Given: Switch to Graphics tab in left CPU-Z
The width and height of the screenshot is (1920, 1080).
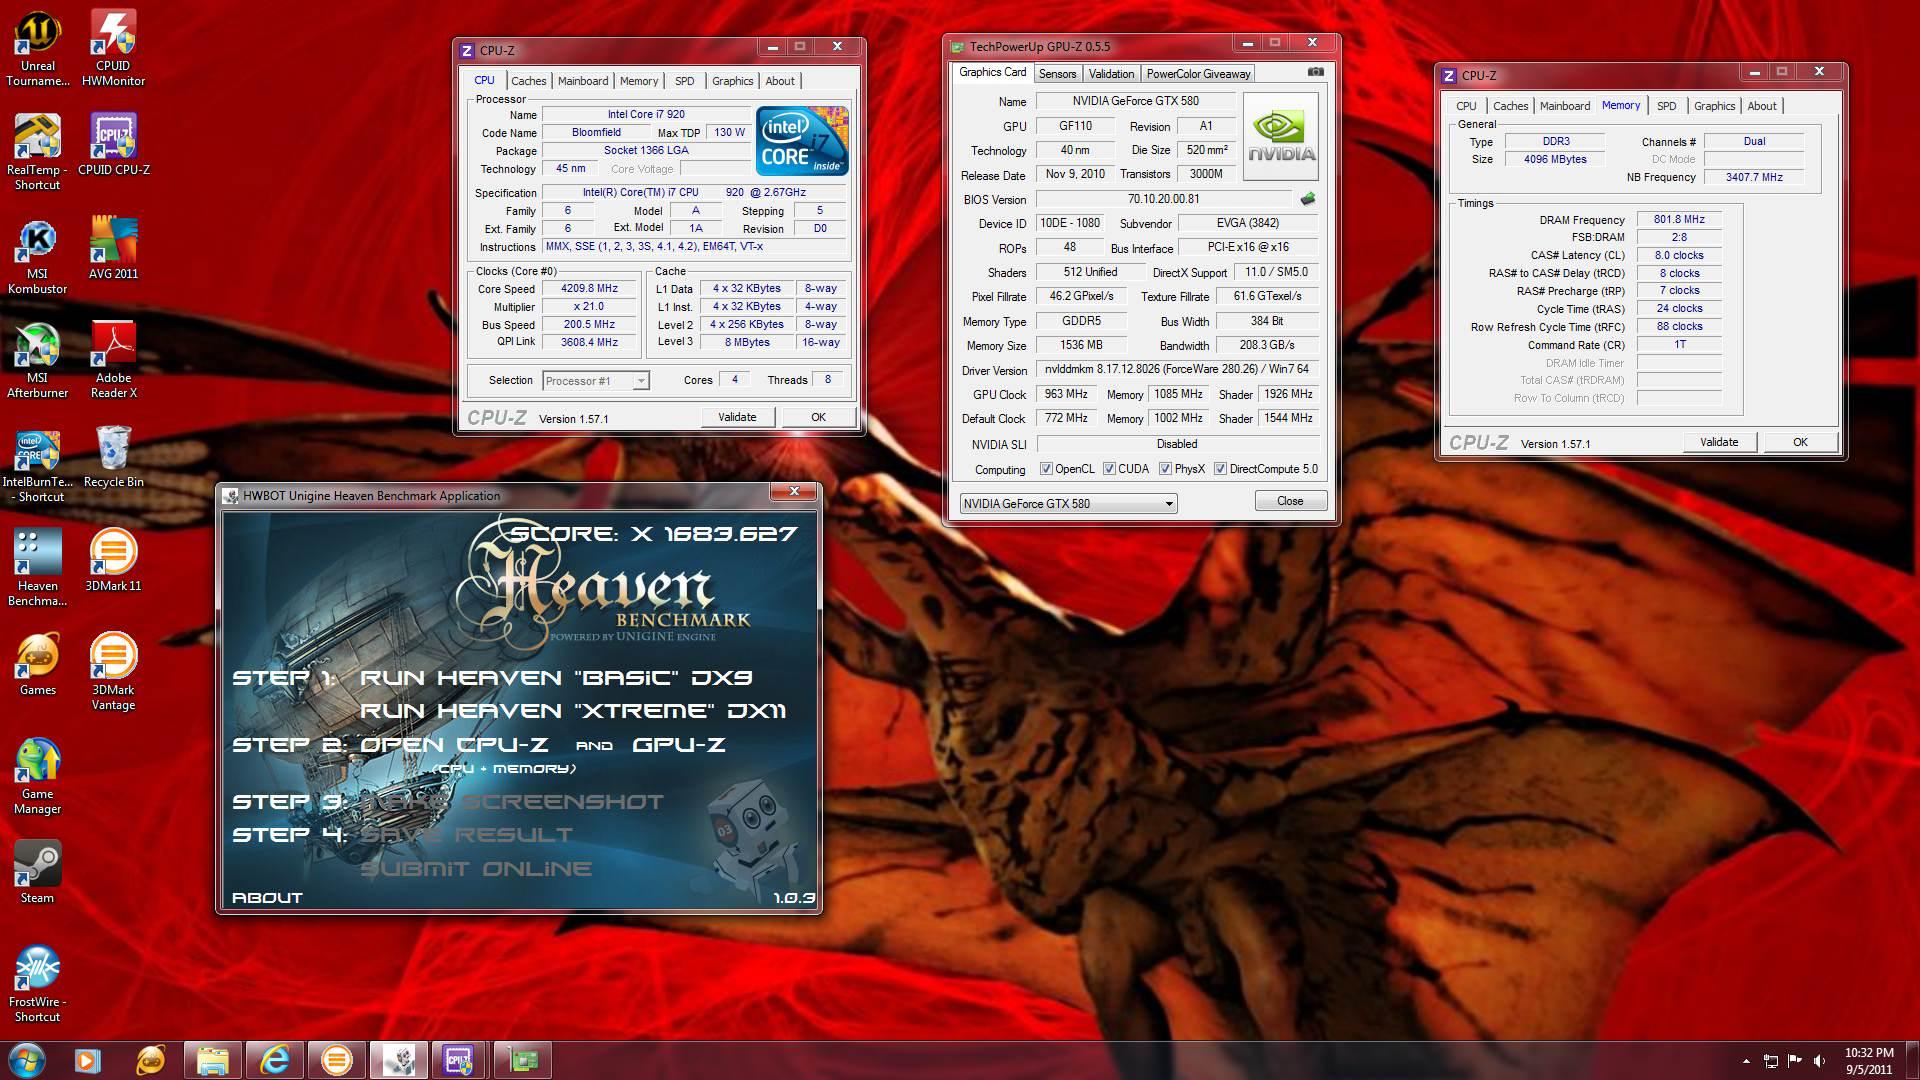Looking at the screenshot, I should (733, 81).
